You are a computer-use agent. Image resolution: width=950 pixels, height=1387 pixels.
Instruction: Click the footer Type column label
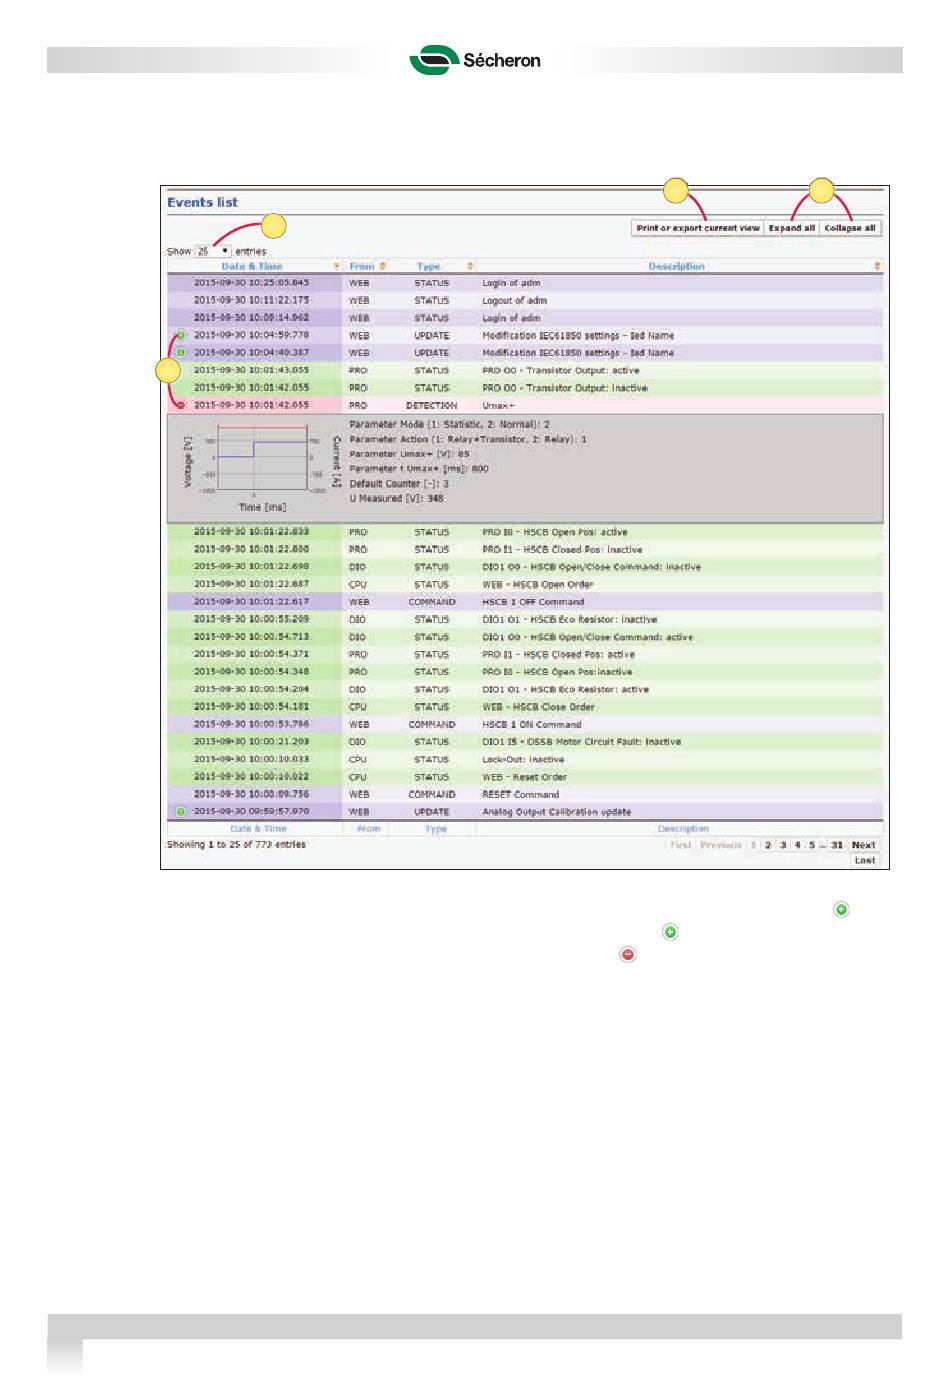436,829
